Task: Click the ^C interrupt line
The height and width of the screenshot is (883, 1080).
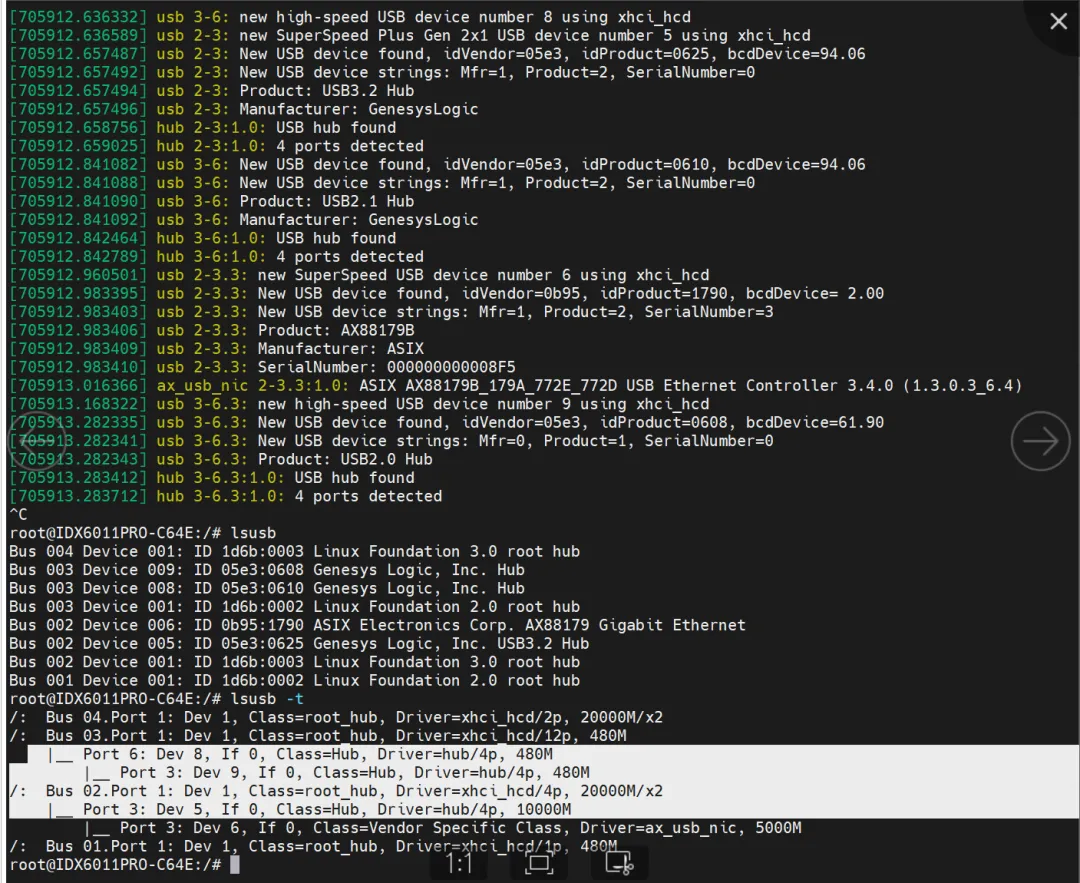Action: click(x=19, y=515)
